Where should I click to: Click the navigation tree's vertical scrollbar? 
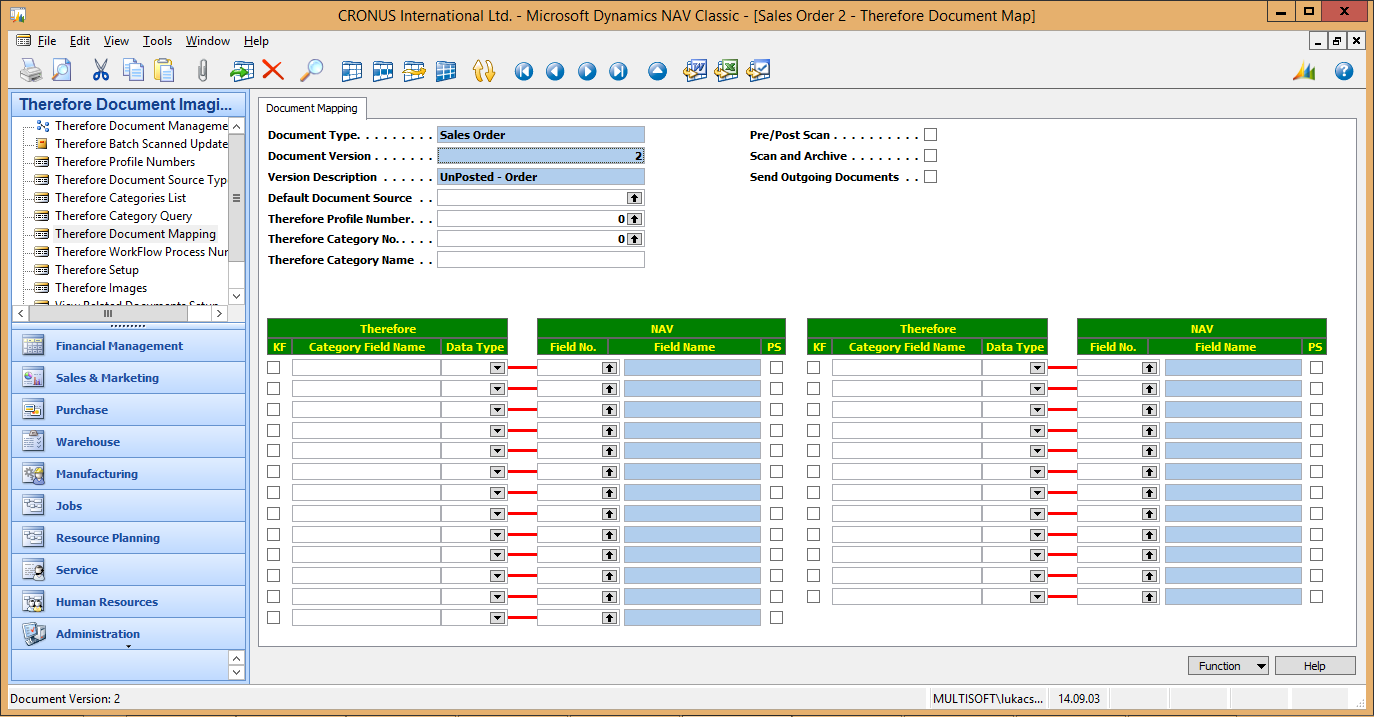236,211
